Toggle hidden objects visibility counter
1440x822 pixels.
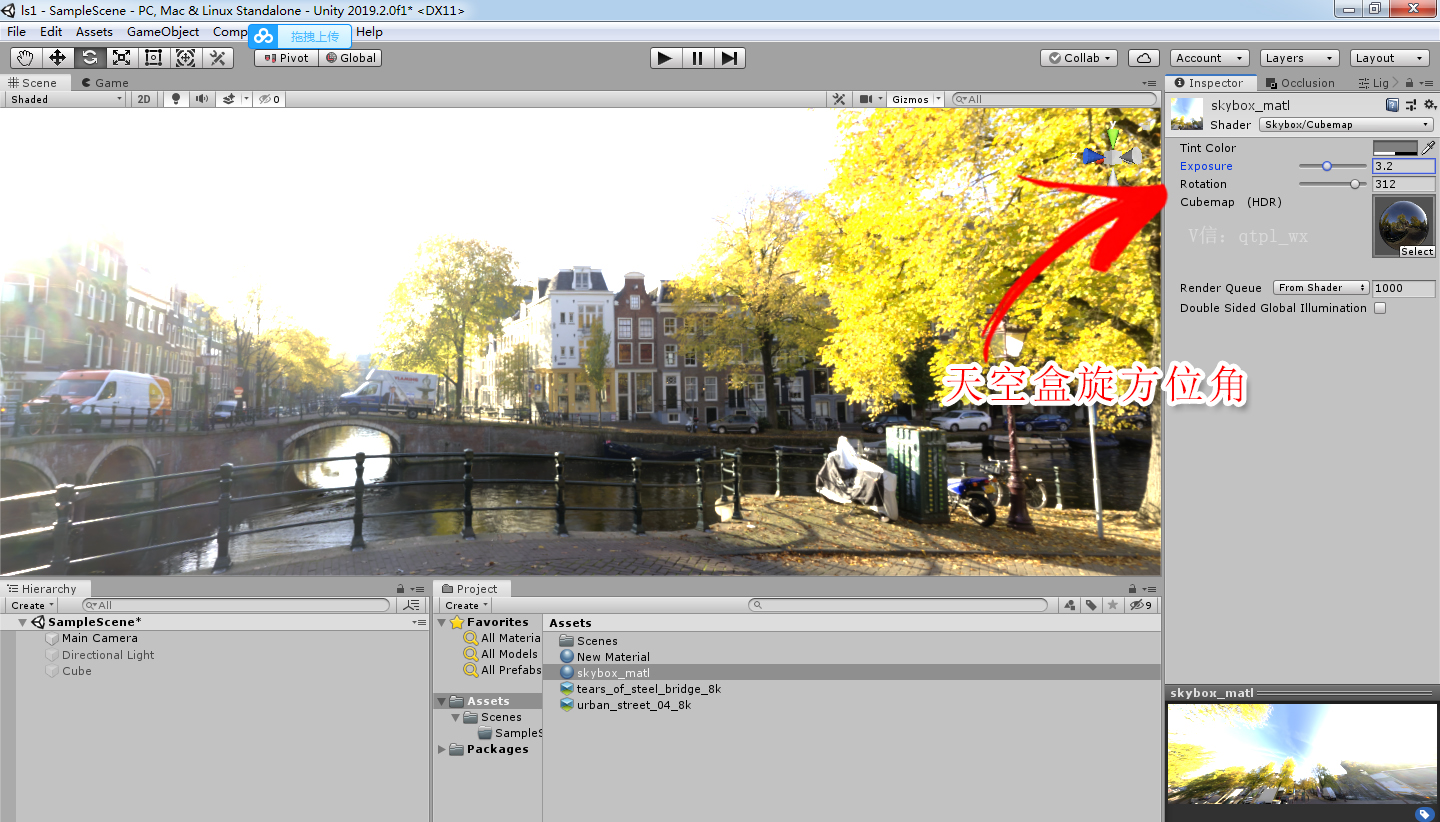(270, 99)
